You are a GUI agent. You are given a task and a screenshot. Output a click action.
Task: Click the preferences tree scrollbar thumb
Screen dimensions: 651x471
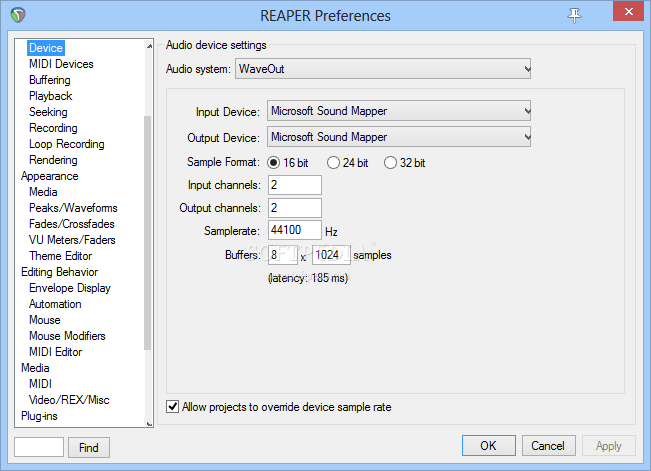pos(147,233)
